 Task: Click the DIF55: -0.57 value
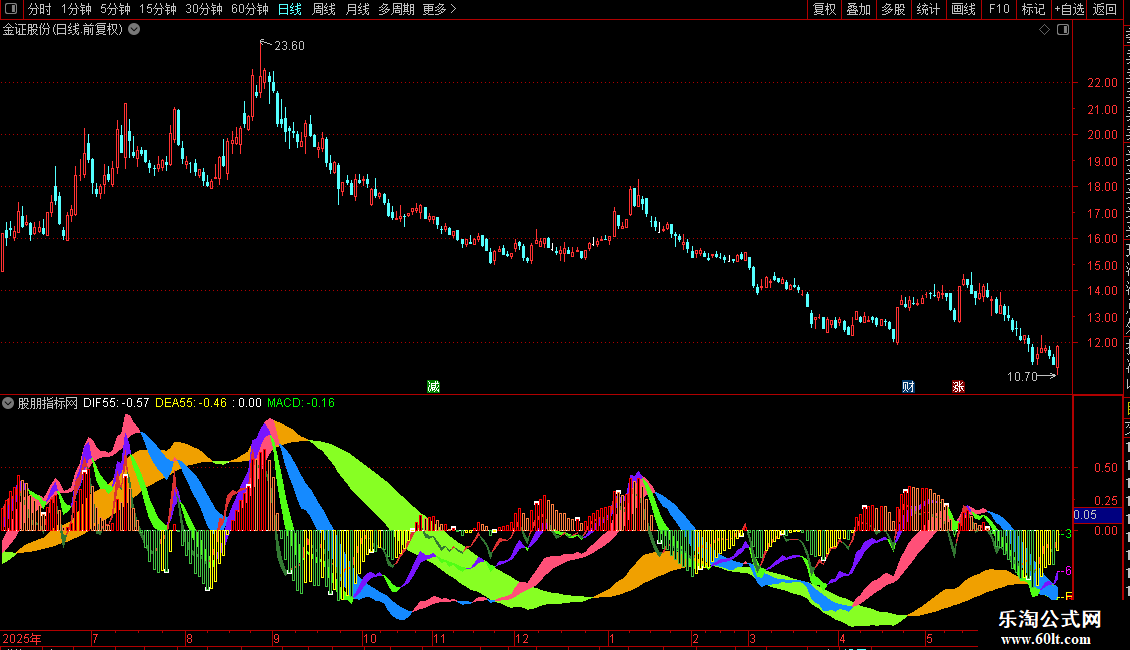click(x=116, y=403)
